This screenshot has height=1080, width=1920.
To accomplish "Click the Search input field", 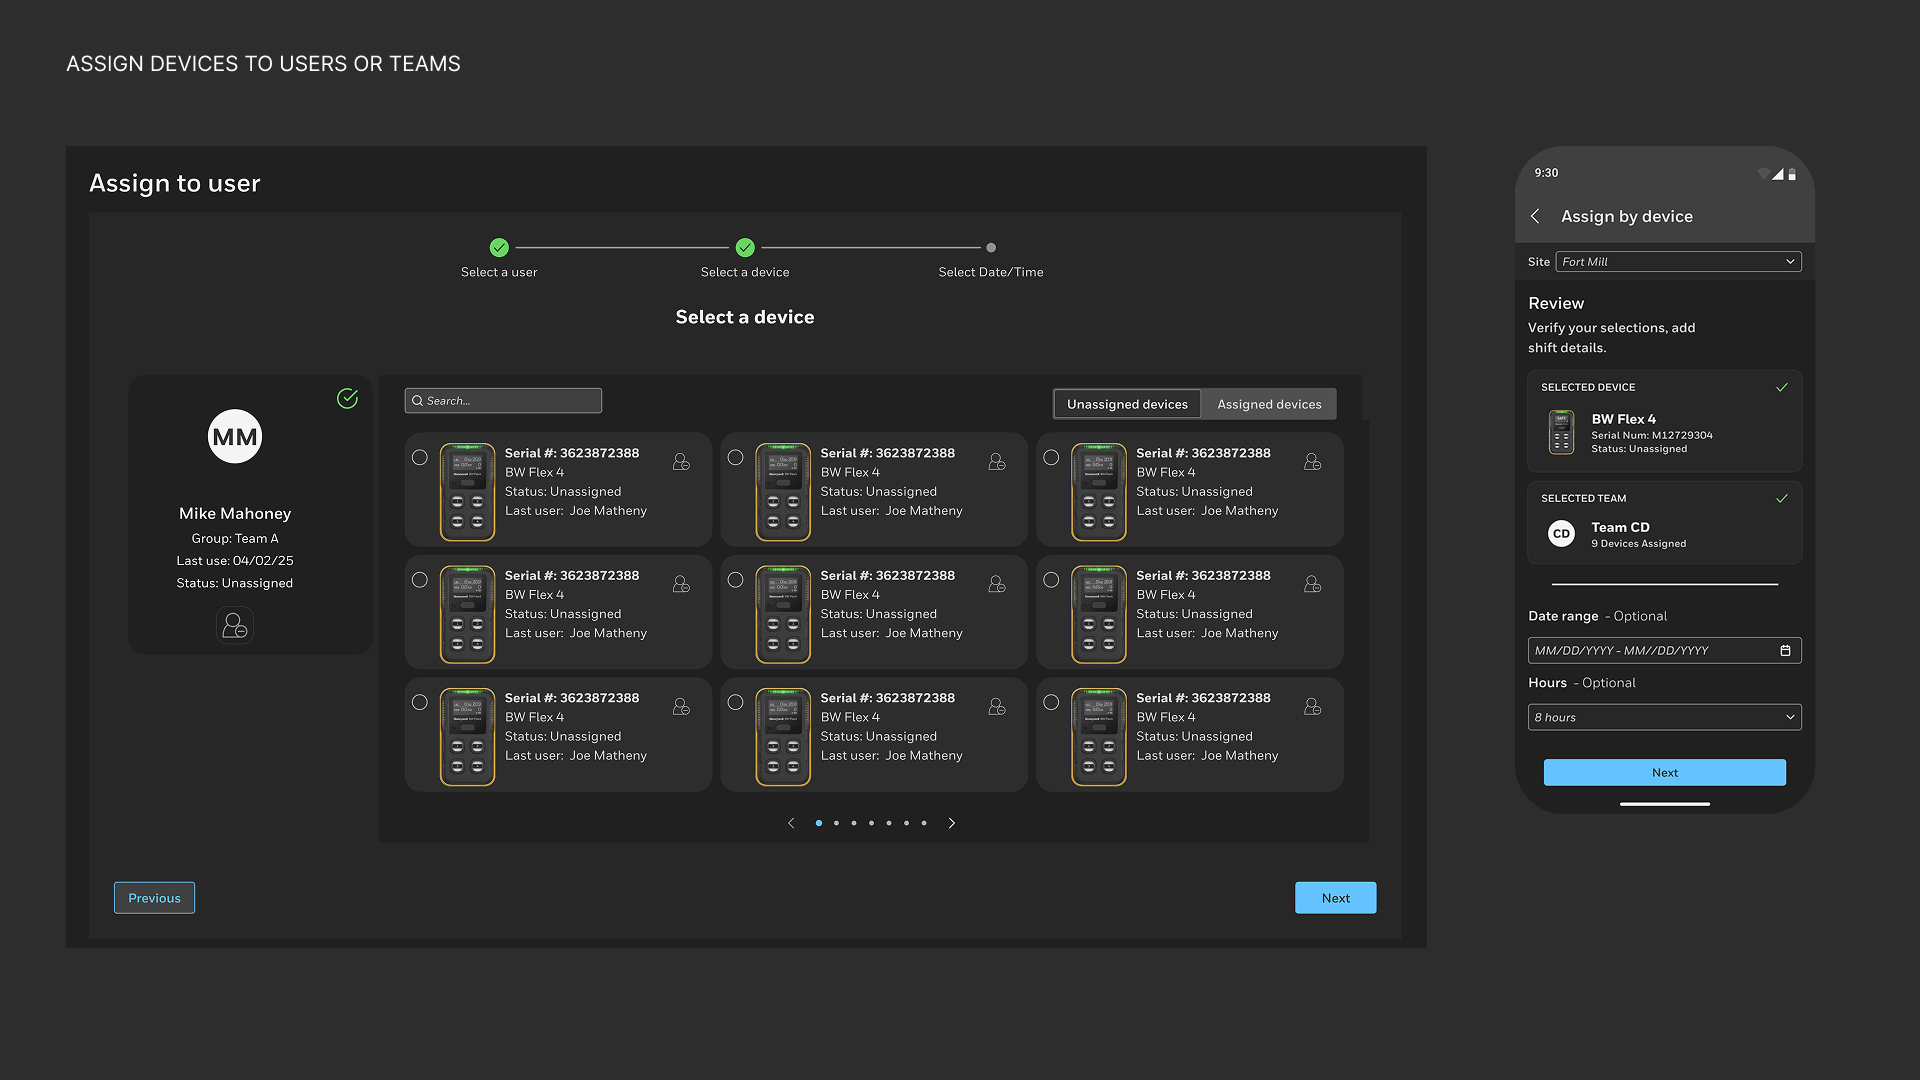I will coord(512,401).
